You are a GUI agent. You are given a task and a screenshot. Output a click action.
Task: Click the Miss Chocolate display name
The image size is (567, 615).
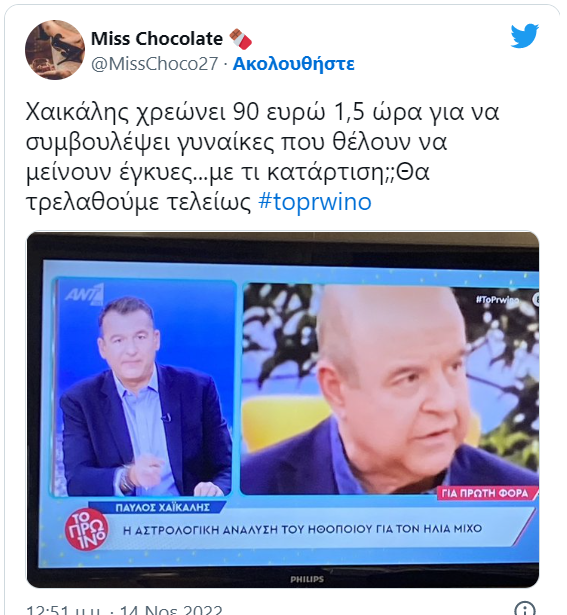coord(157,39)
